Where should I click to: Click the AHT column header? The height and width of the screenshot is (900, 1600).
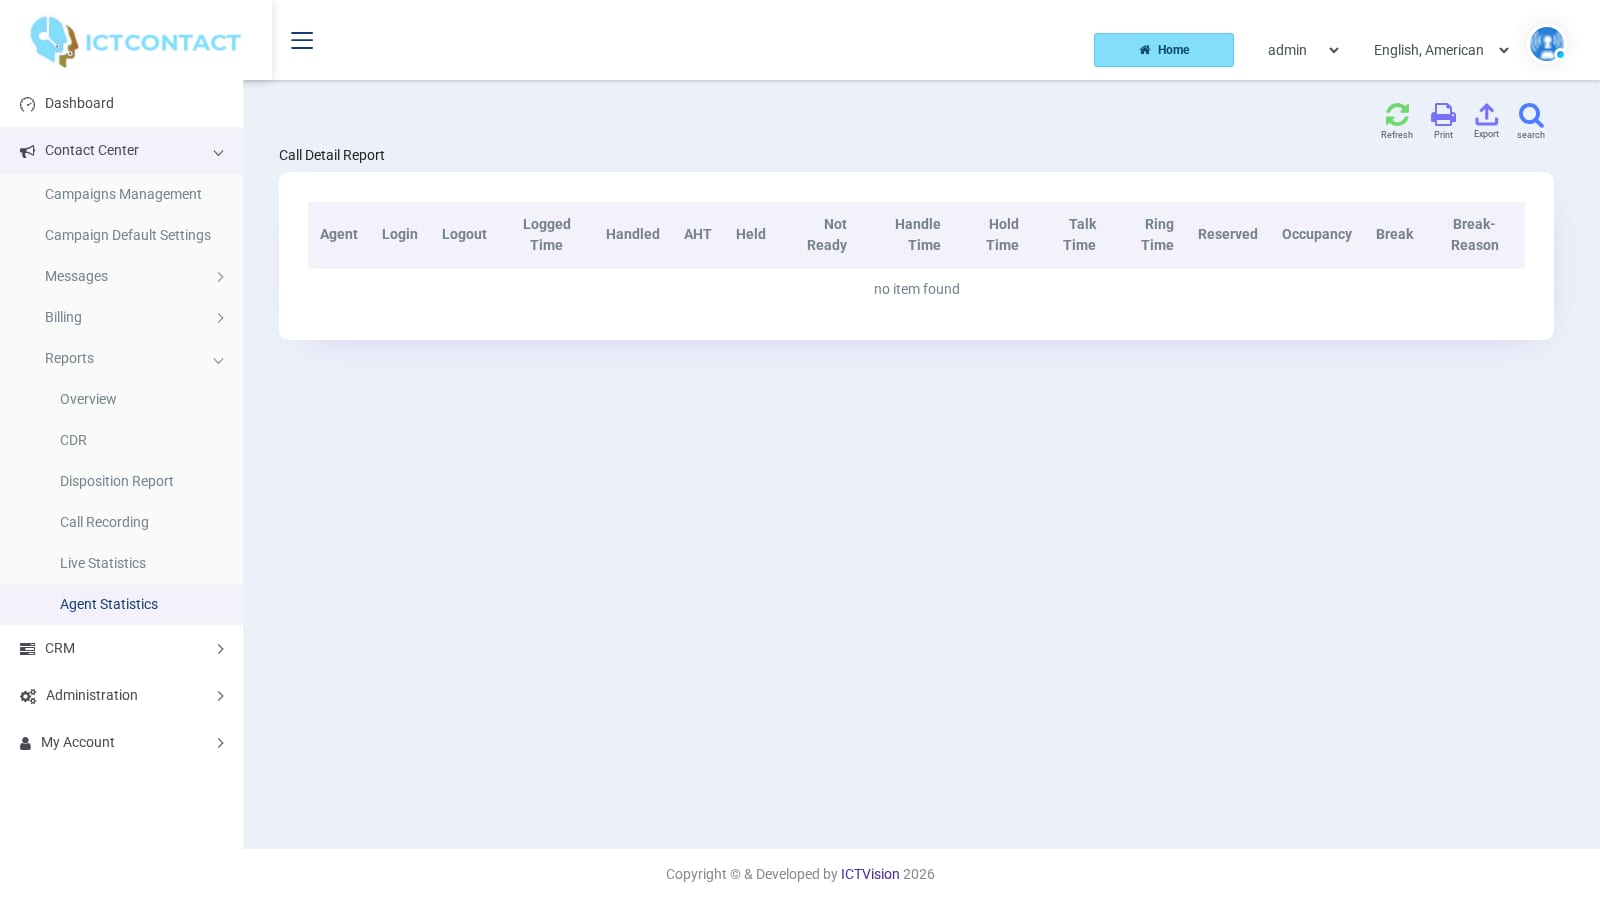pos(698,234)
